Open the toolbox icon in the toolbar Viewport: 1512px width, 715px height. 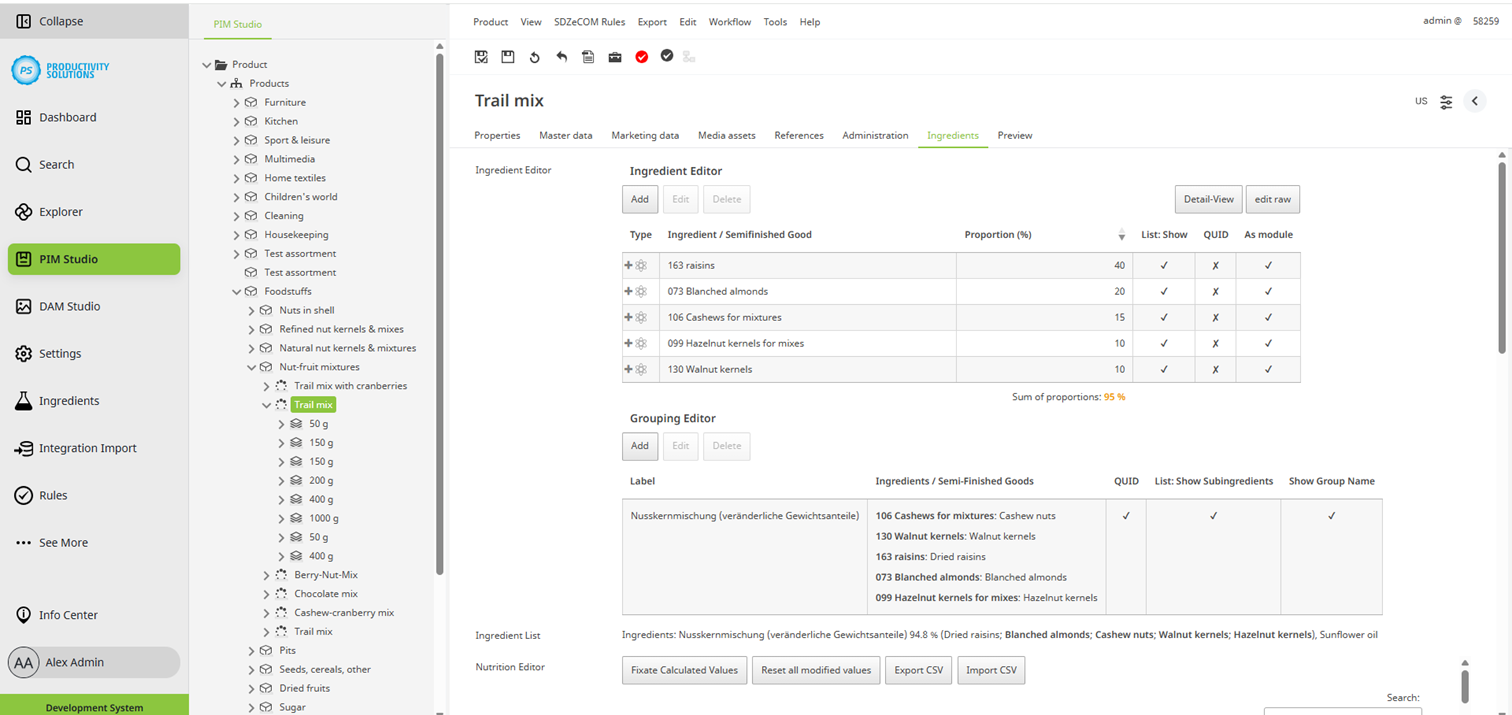pos(614,57)
